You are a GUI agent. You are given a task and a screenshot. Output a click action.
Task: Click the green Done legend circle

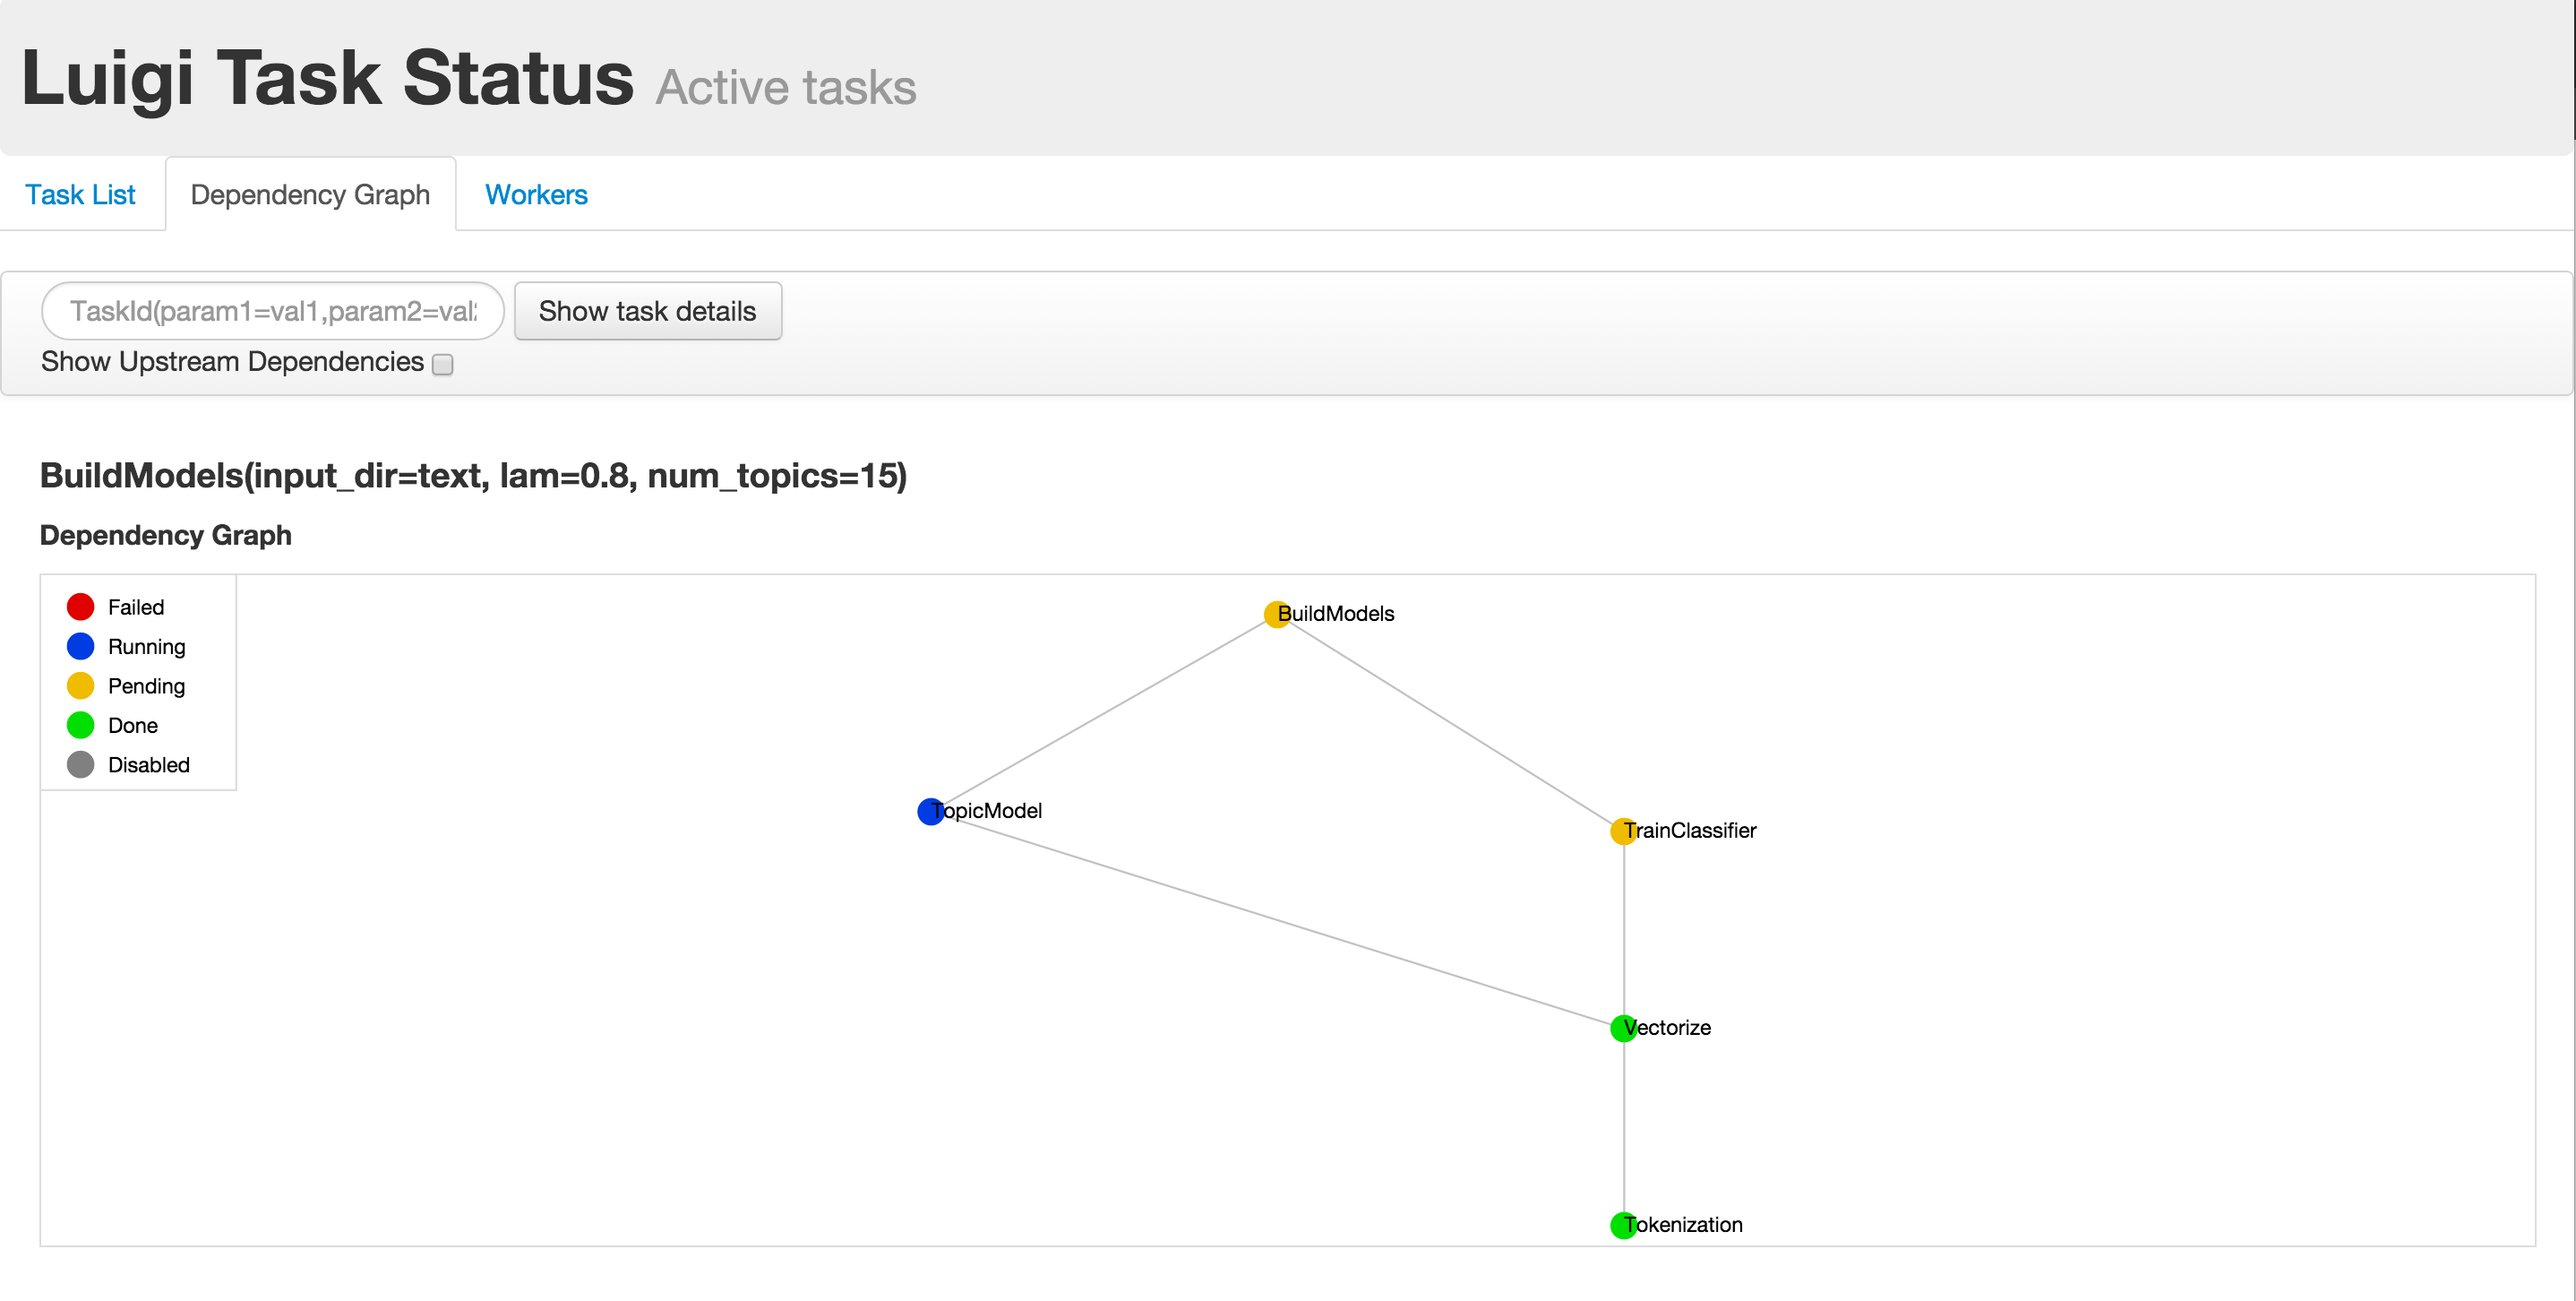(x=80, y=725)
